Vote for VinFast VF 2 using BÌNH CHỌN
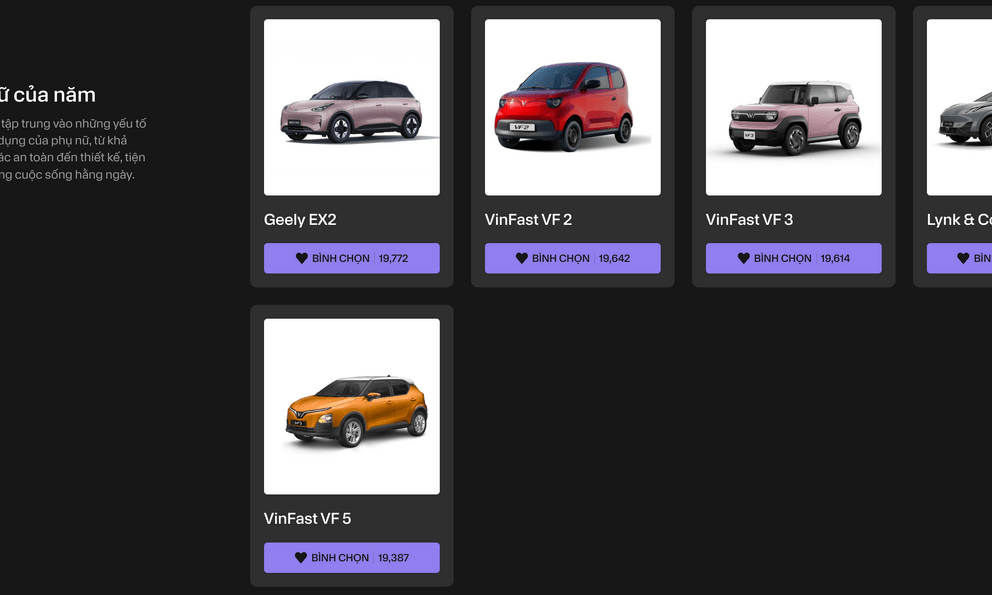The image size is (992, 595). (573, 258)
